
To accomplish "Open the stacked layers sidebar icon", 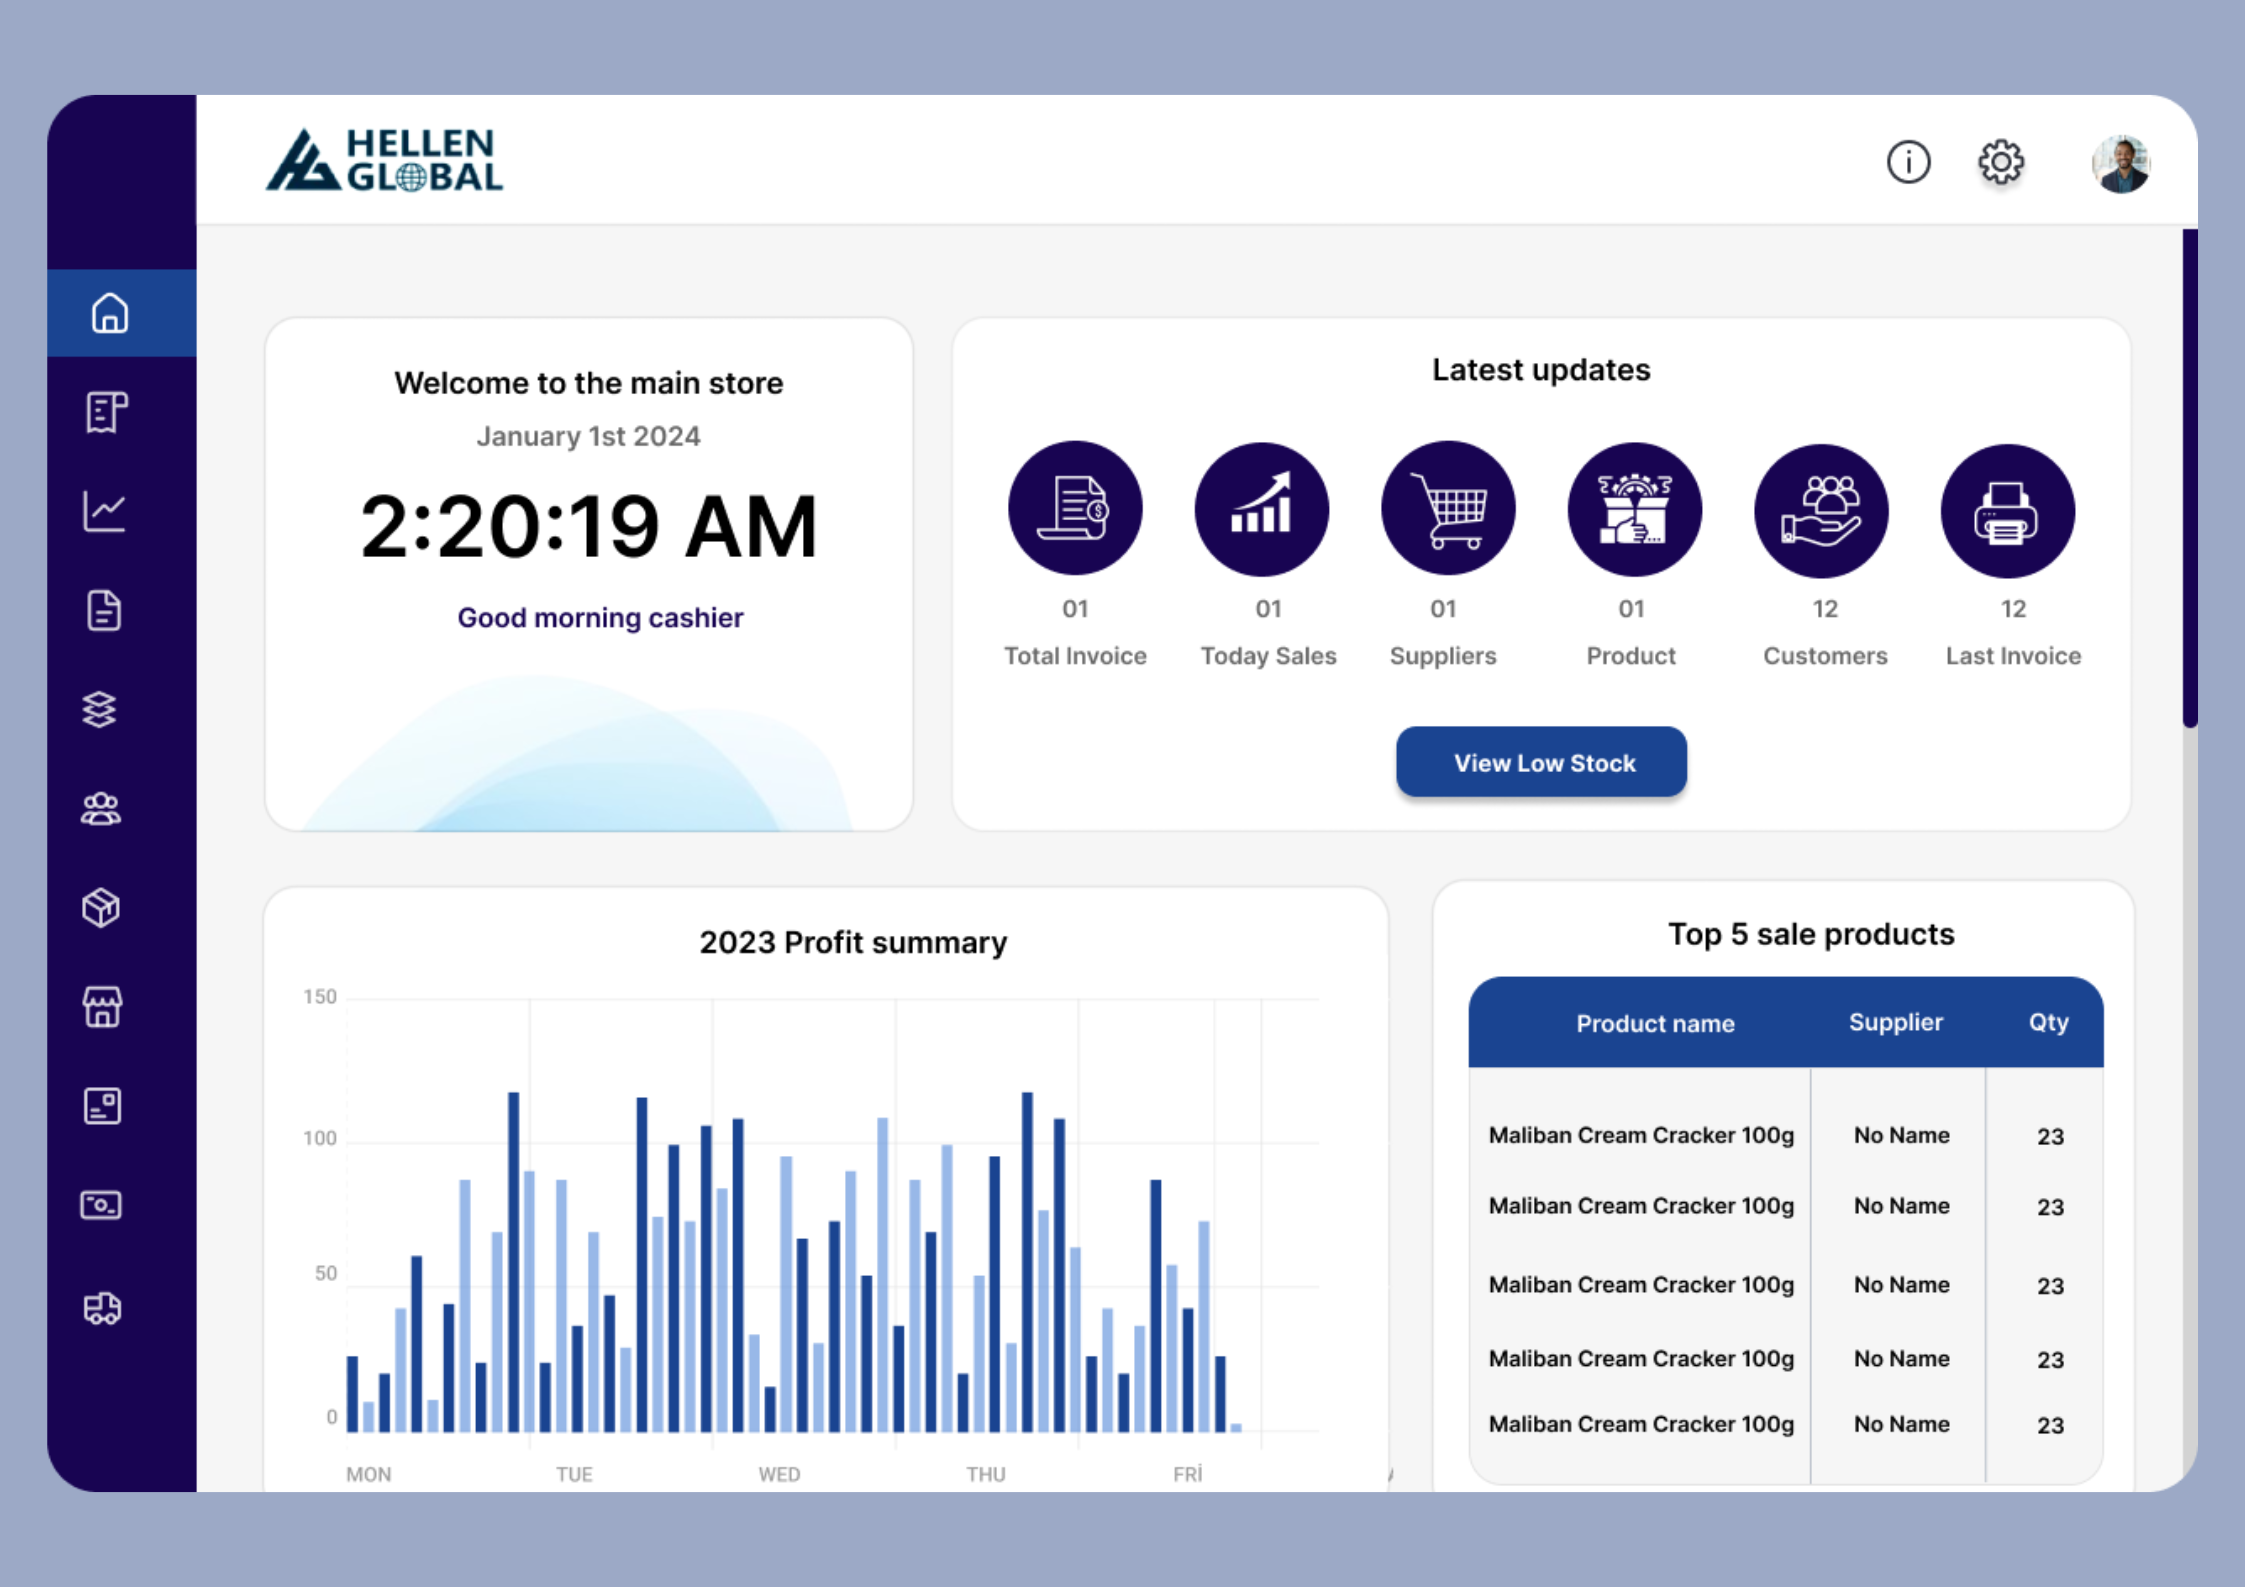I will (x=100, y=709).
